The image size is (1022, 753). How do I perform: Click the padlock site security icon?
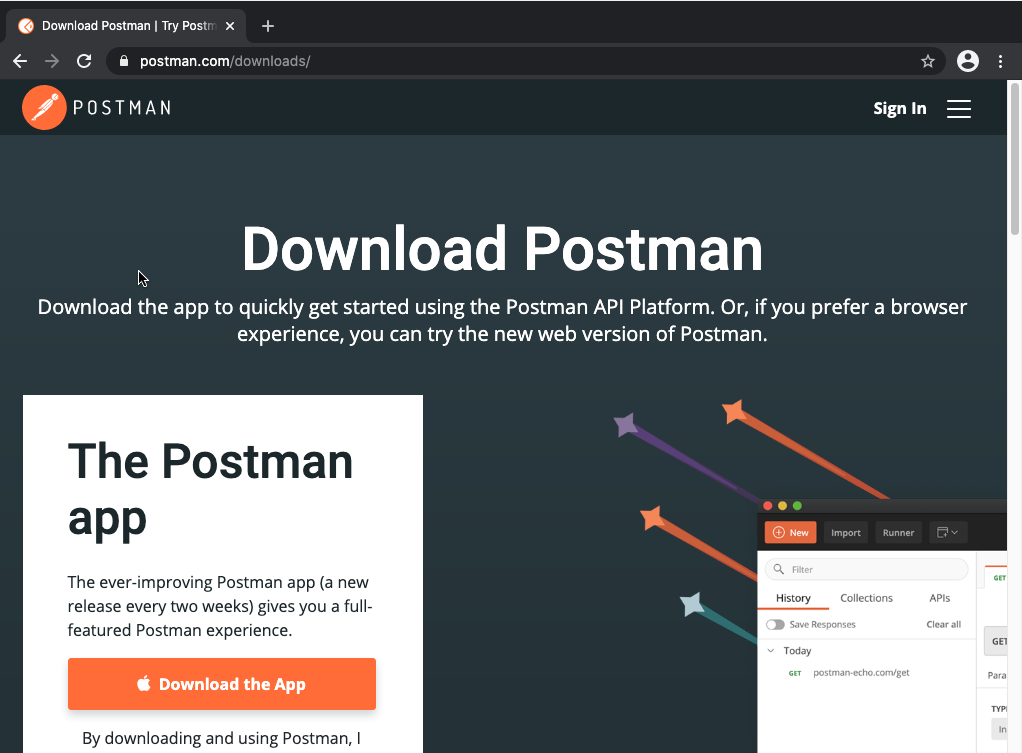[124, 61]
